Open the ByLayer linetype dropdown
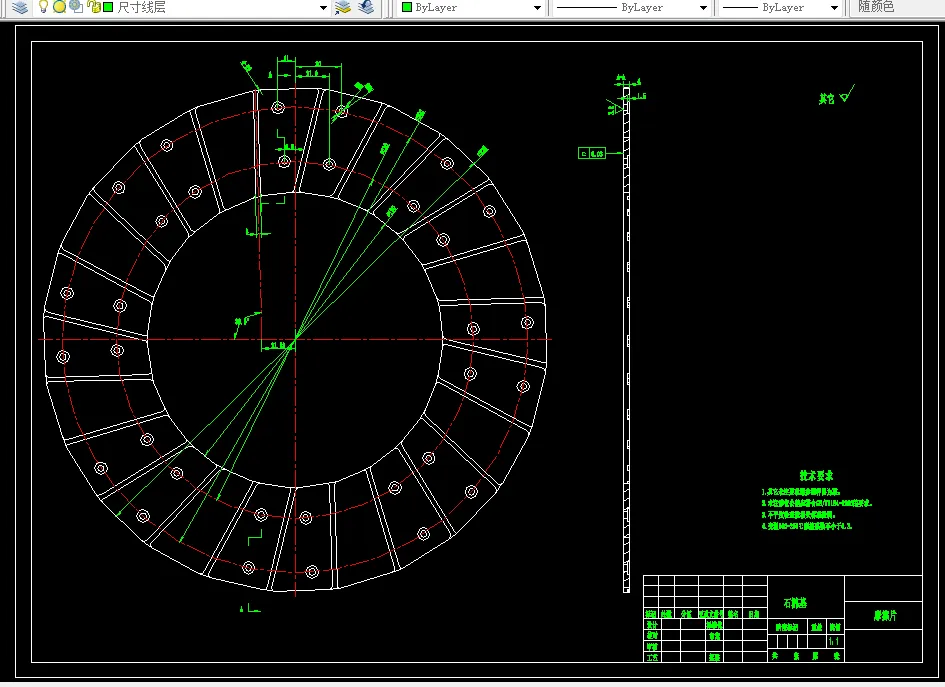The image size is (945, 687). coord(703,7)
